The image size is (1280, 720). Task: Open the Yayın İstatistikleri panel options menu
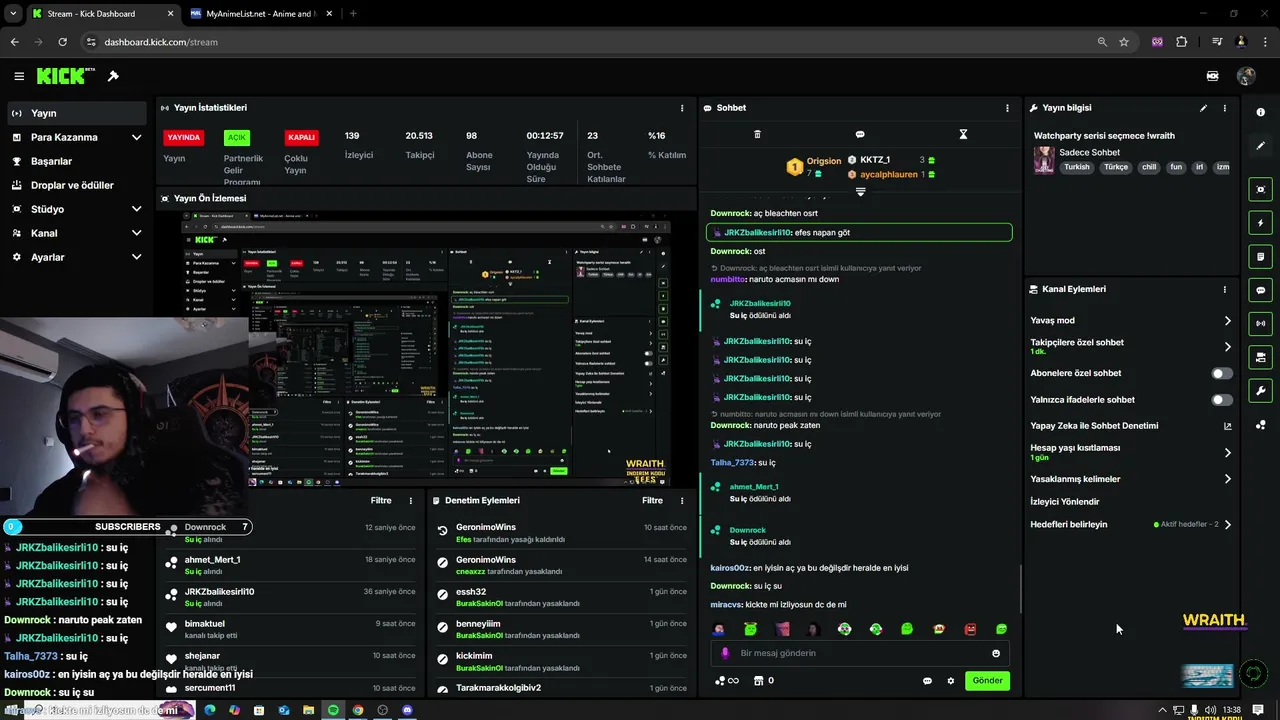tap(682, 108)
